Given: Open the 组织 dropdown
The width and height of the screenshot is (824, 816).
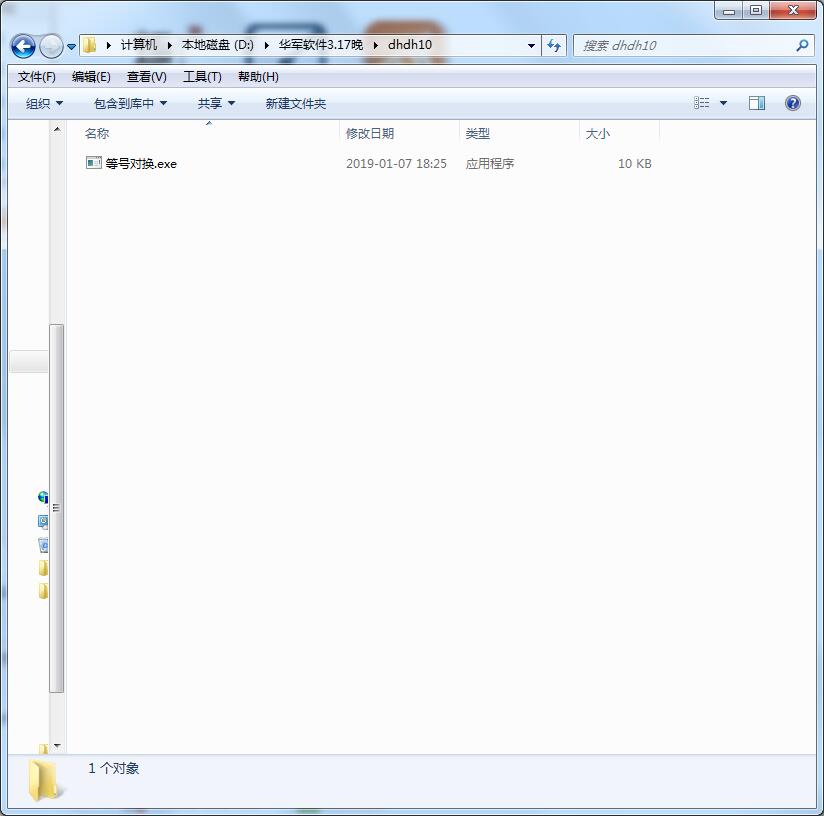Looking at the screenshot, I should [x=44, y=104].
